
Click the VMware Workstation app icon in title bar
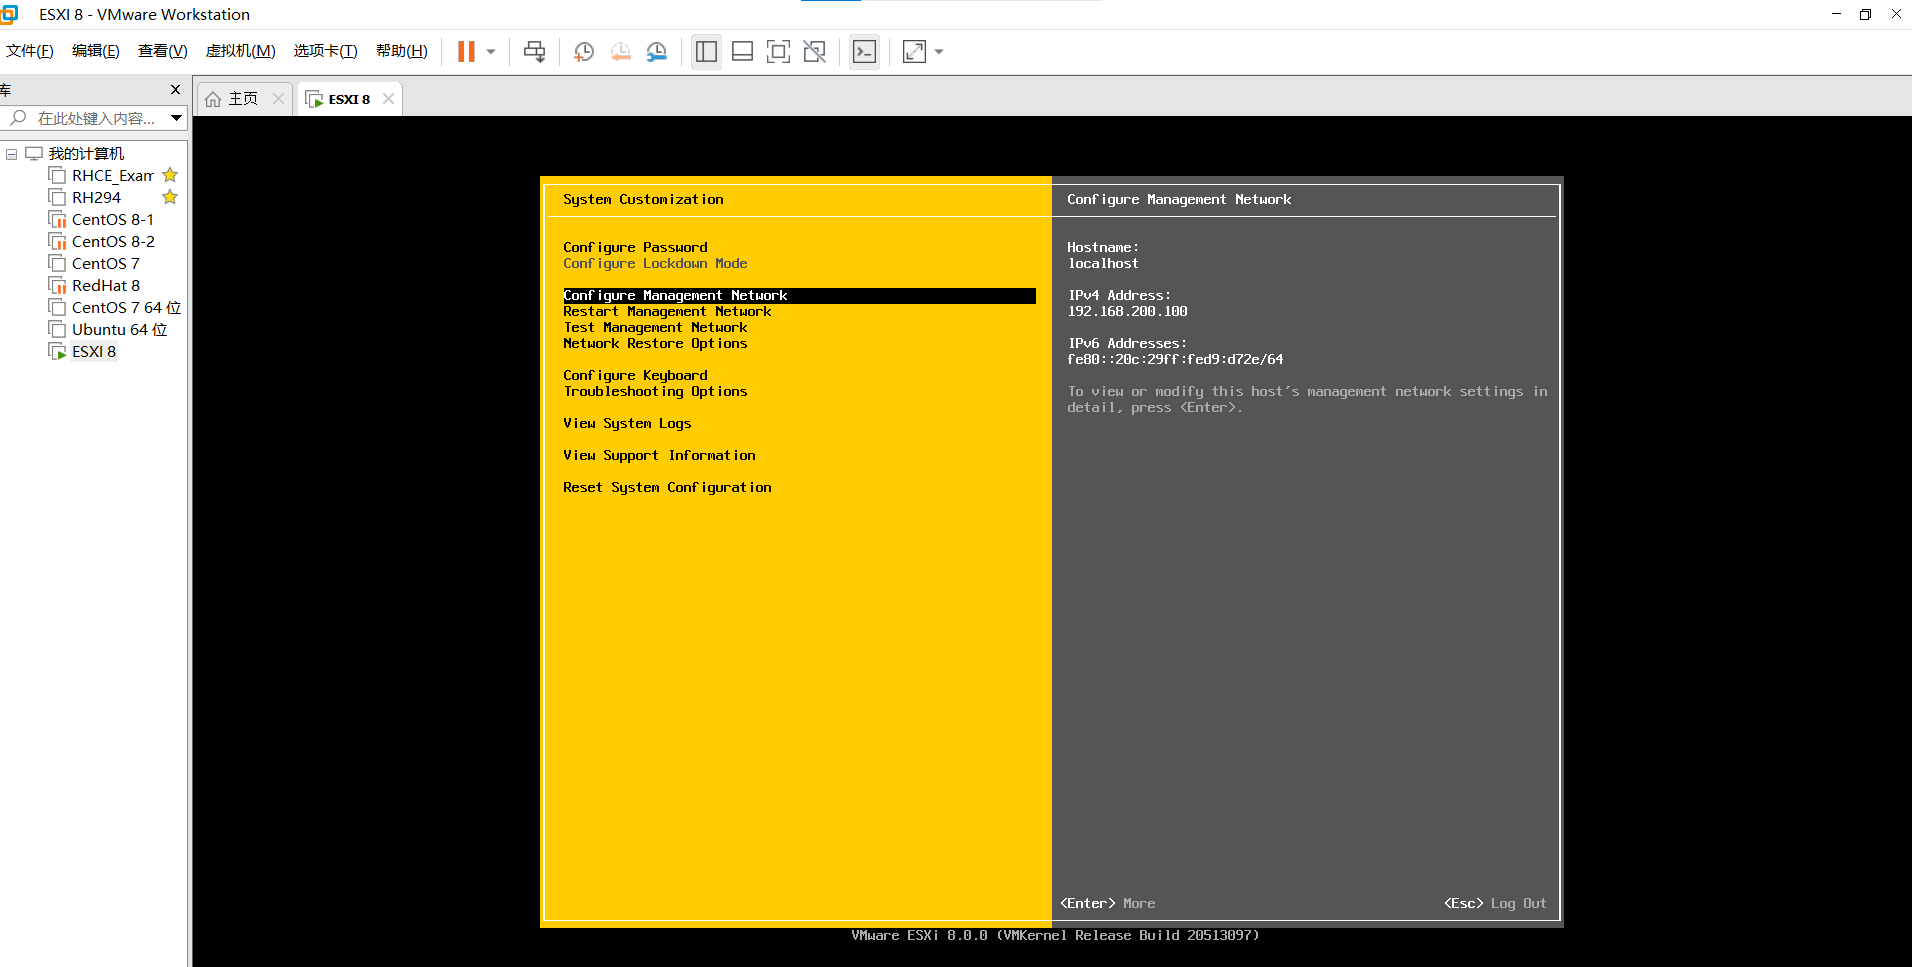click(x=9, y=14)
